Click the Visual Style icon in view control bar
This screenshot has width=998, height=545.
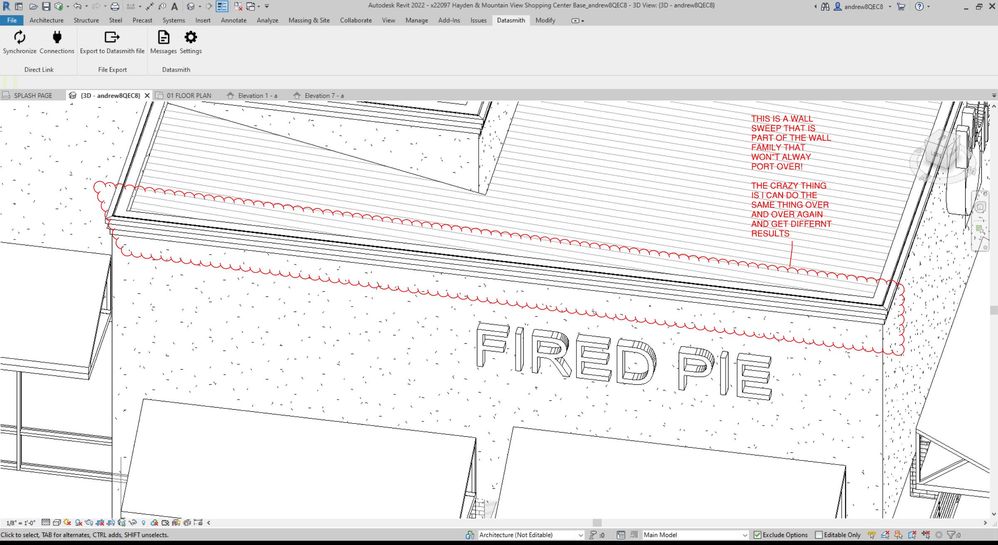(57, 522)
